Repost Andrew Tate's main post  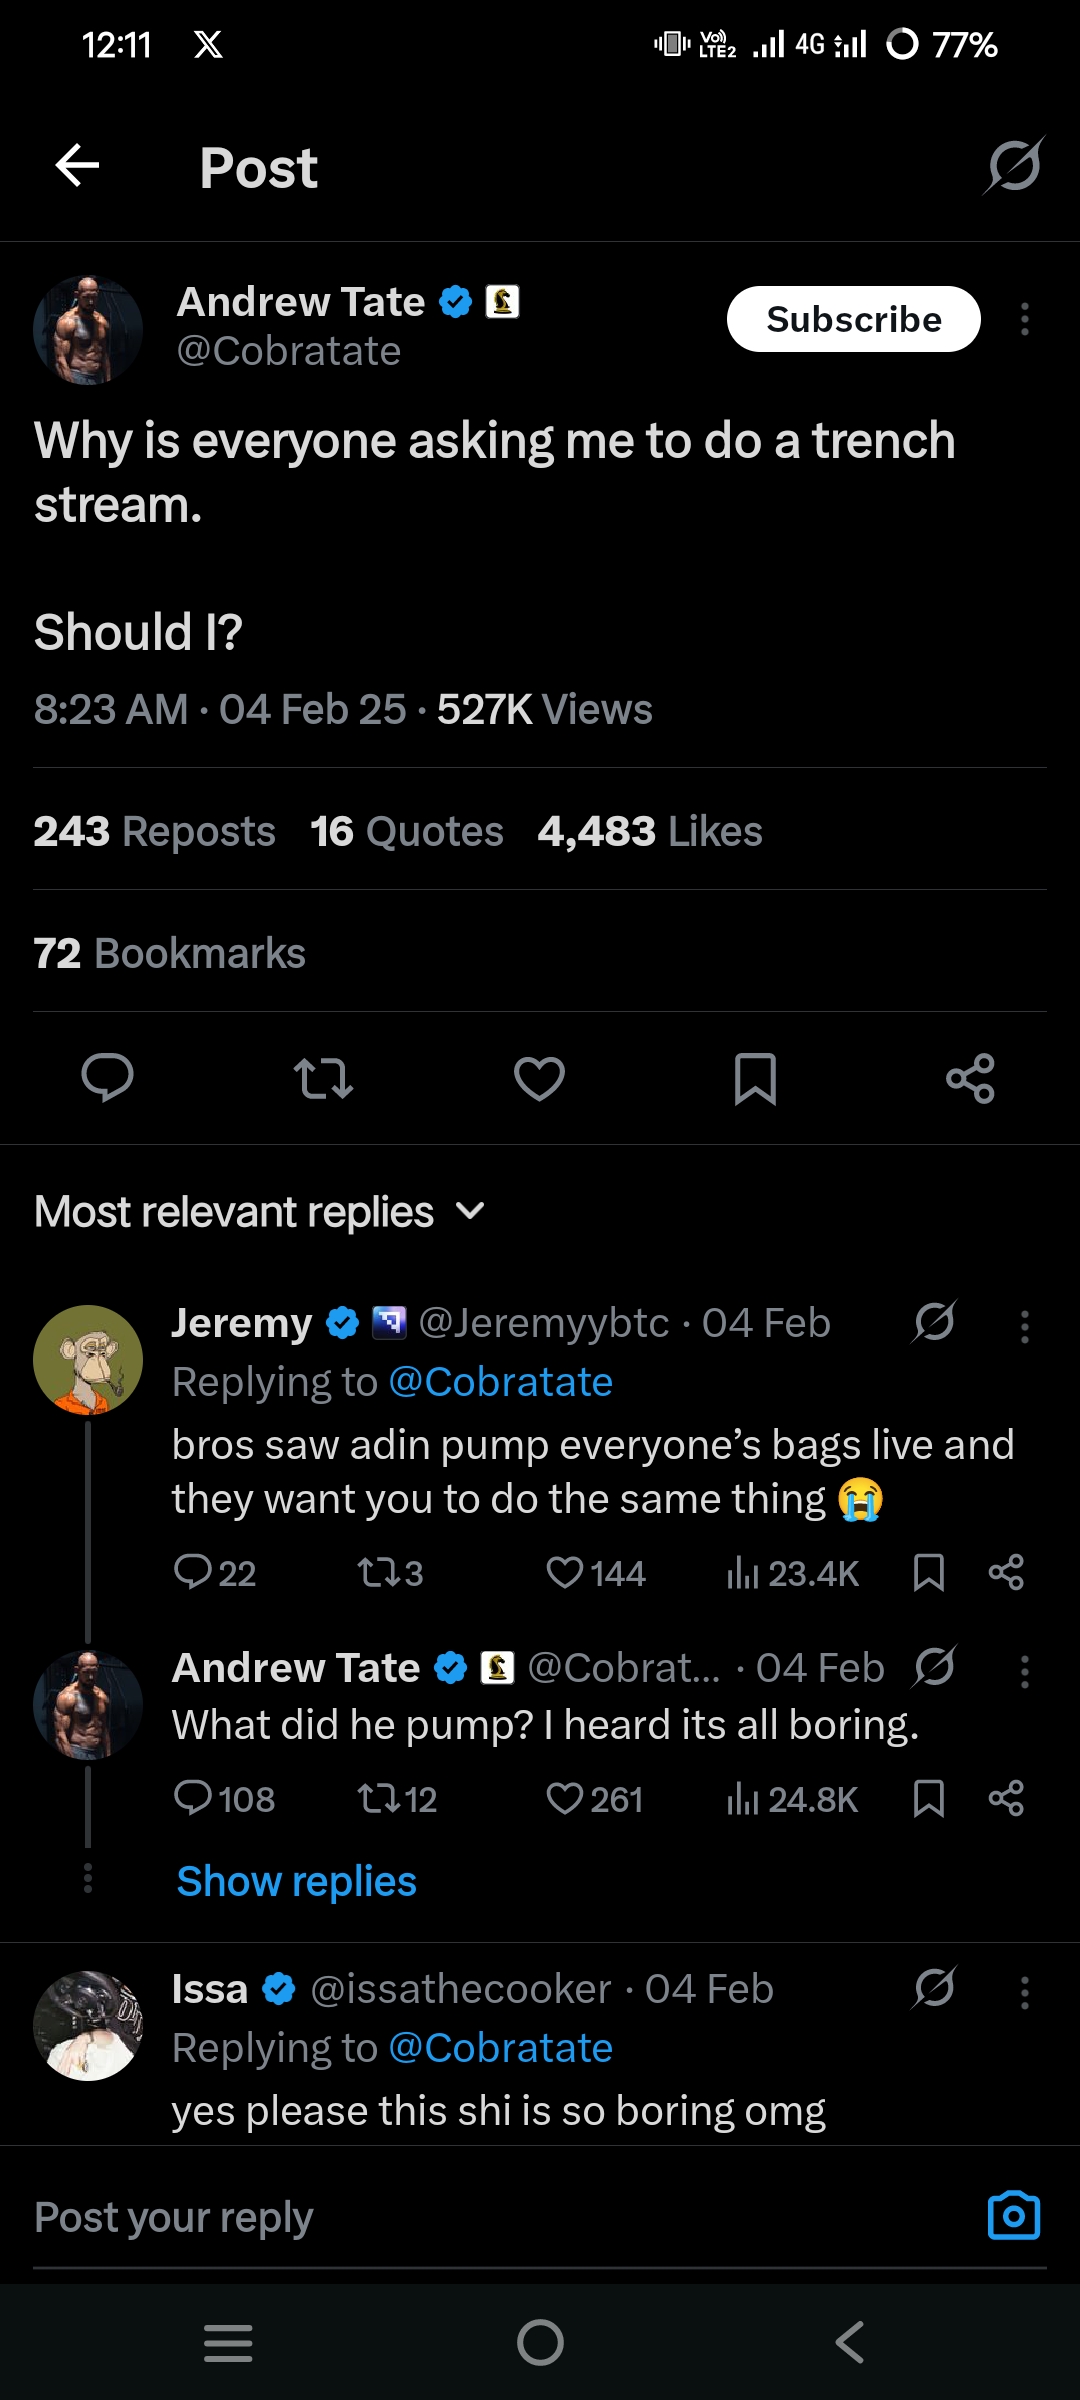(x=323, y=1078)
